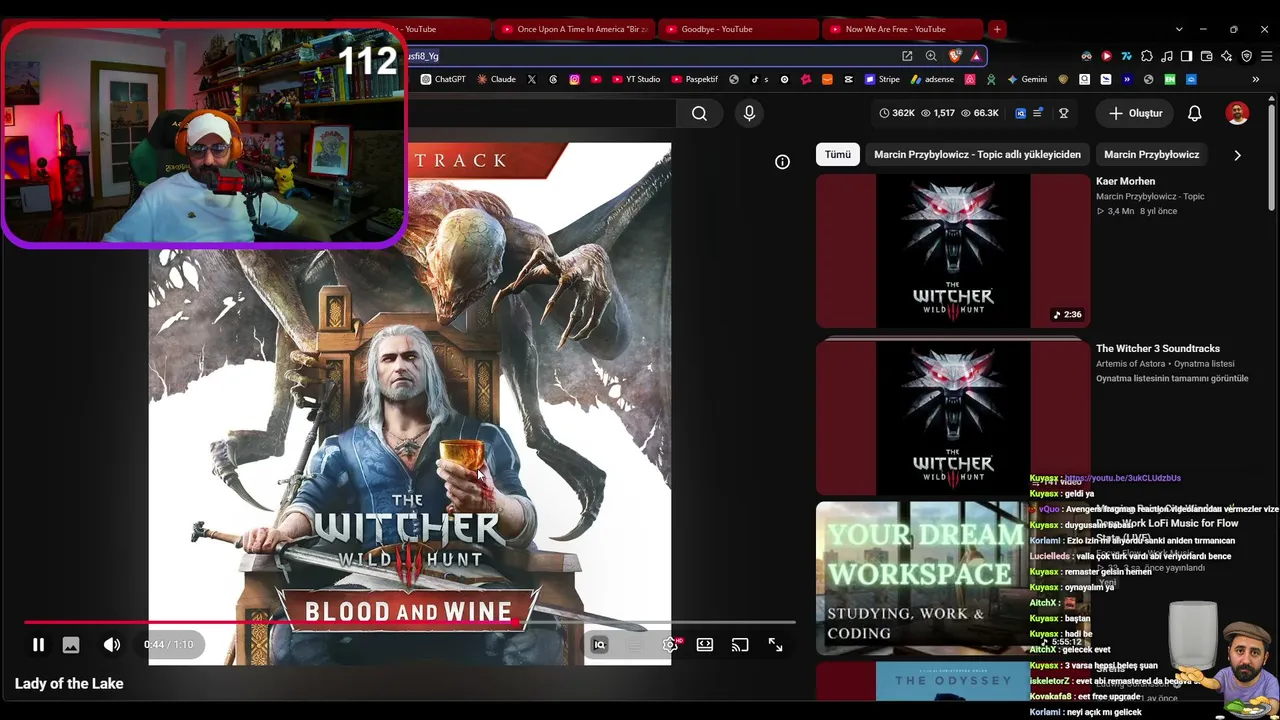Switch to the 'Goodbye - YouTube' tab

coord(737,29)
